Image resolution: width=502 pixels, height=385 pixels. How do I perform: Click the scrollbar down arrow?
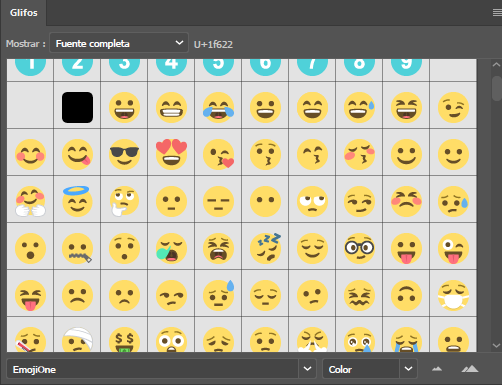pos(496,346)
